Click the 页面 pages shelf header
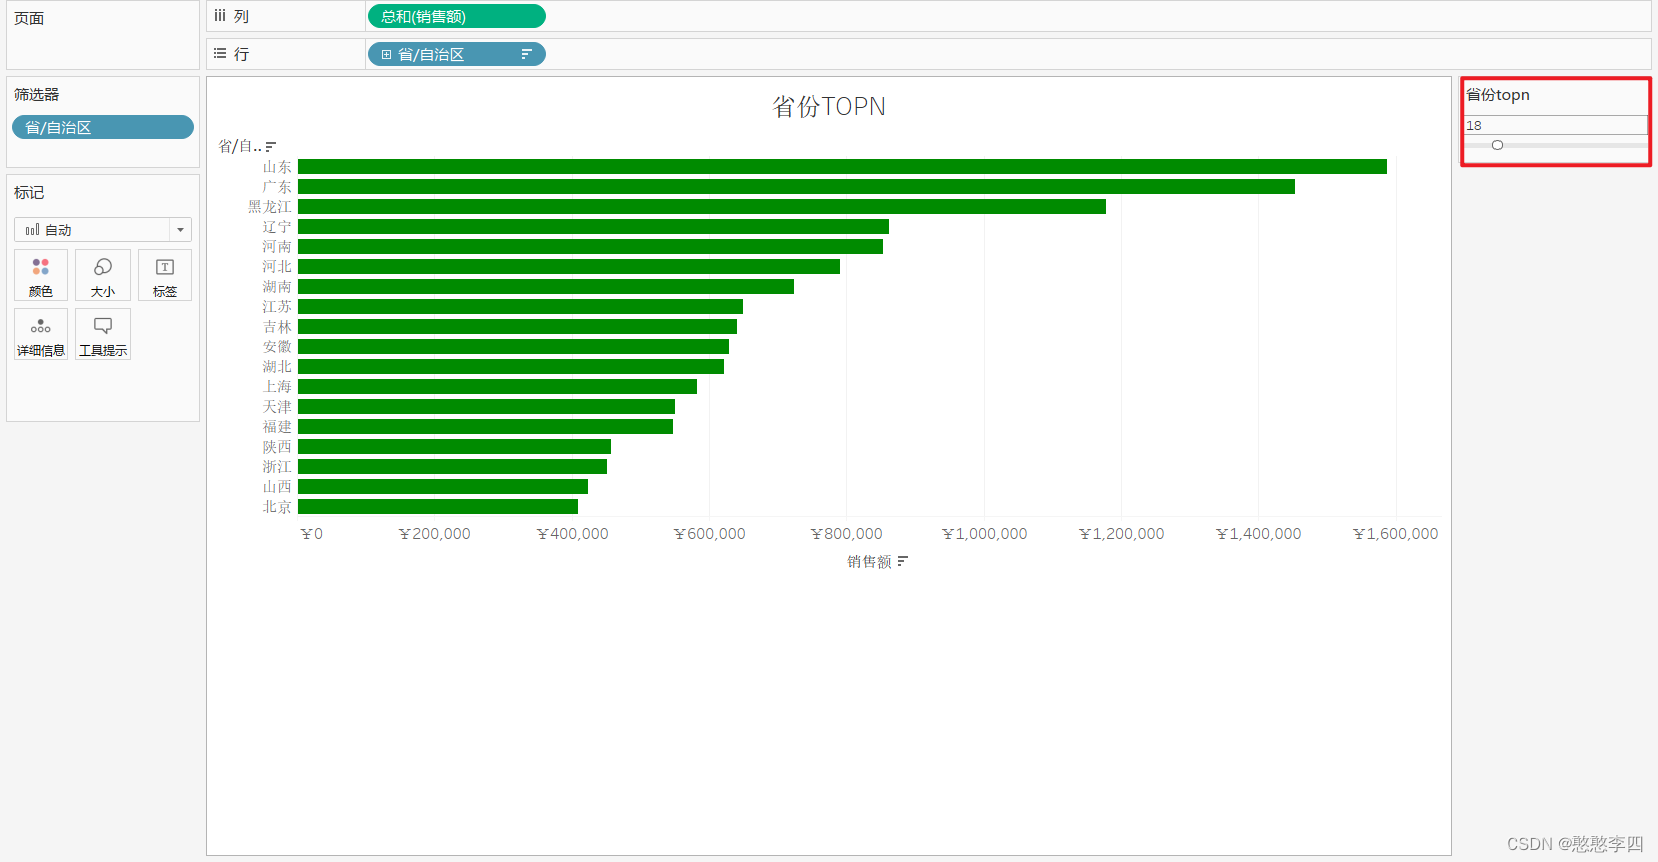The image size is (1658, 862). click(29, 18)
